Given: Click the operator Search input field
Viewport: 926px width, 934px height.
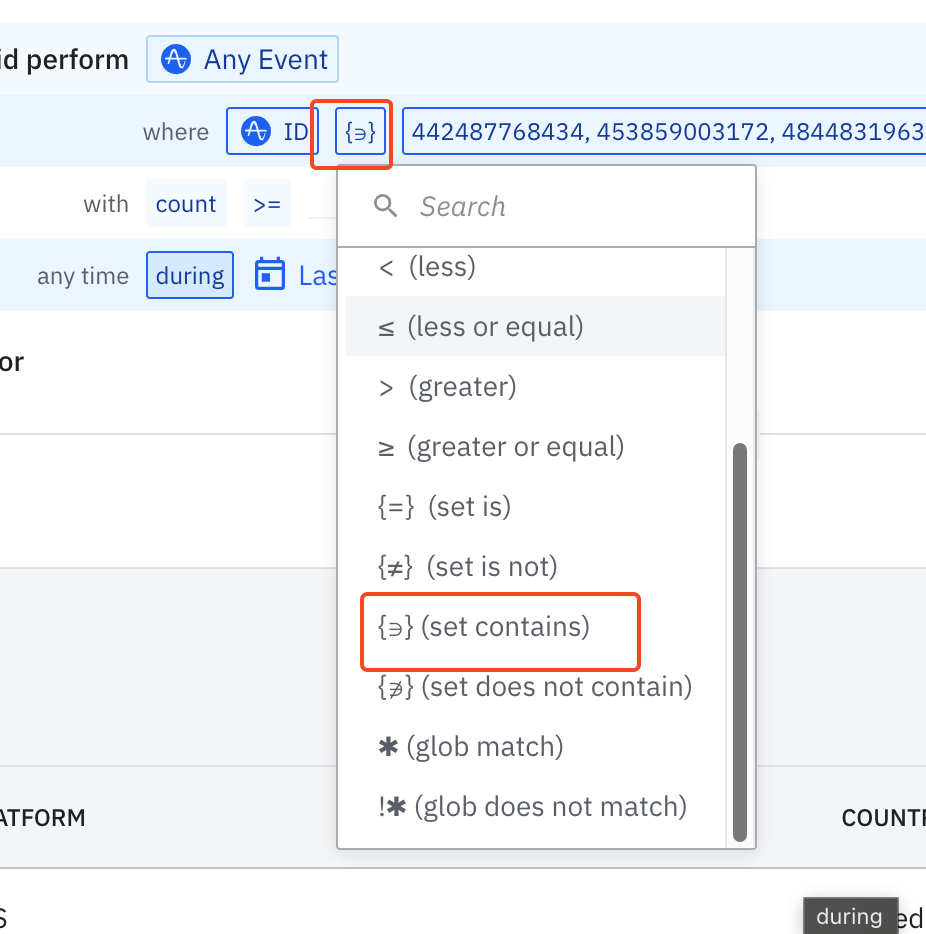Looking at the screenshot, I should 570,206.
